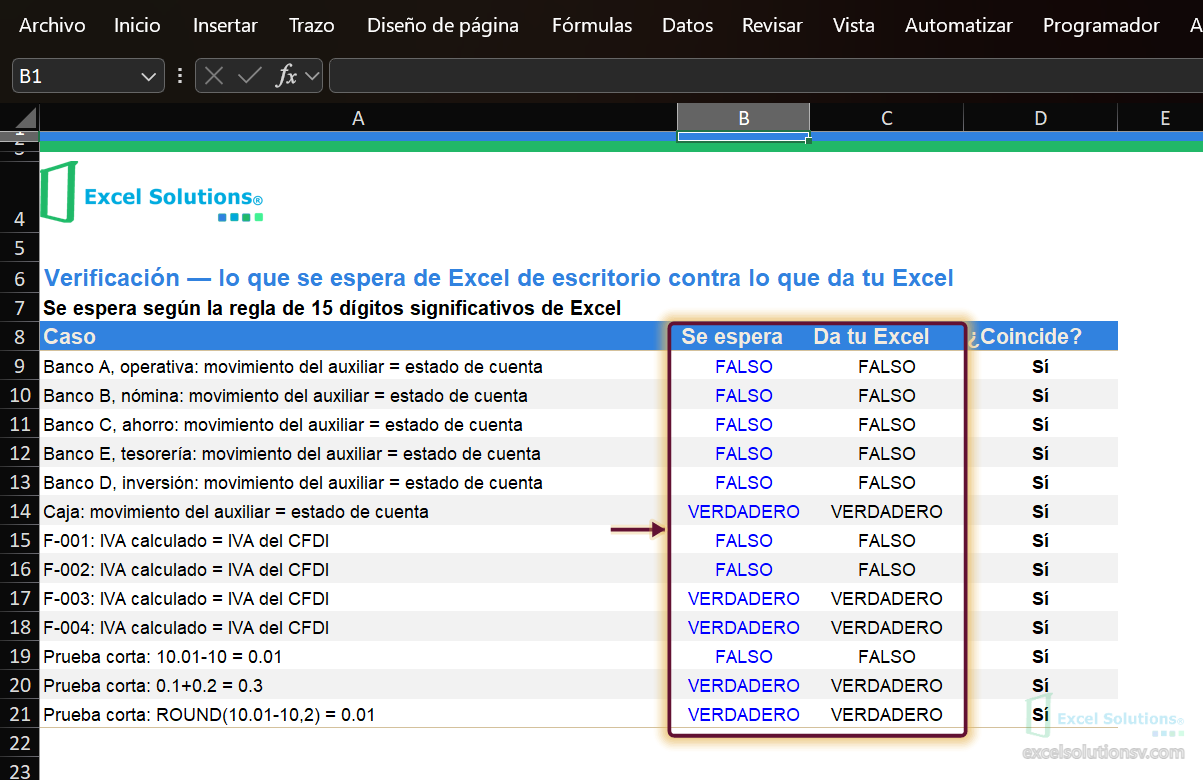
Task: Click black FALSO in F-001 row
Action: tap(886, 540)
